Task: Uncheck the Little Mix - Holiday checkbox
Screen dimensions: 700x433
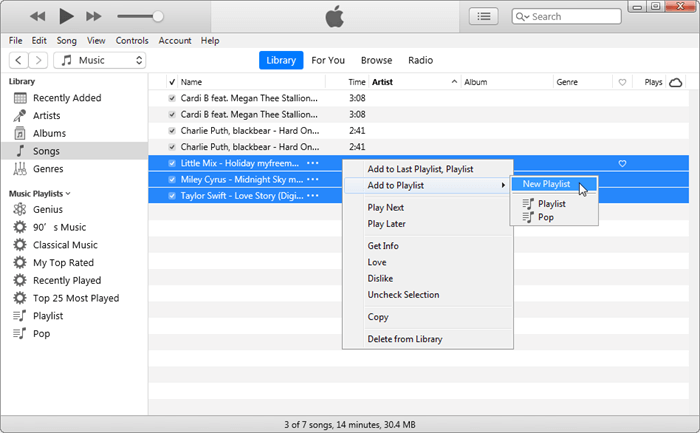Action: coord(172,163)
